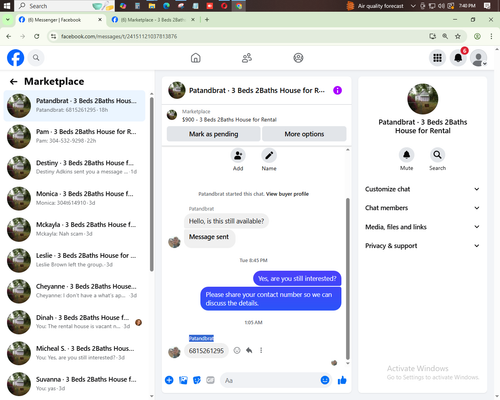Open the tab search dropdown arrow in Chrome
Screen dimensions: 500x400
click(8, 20)
